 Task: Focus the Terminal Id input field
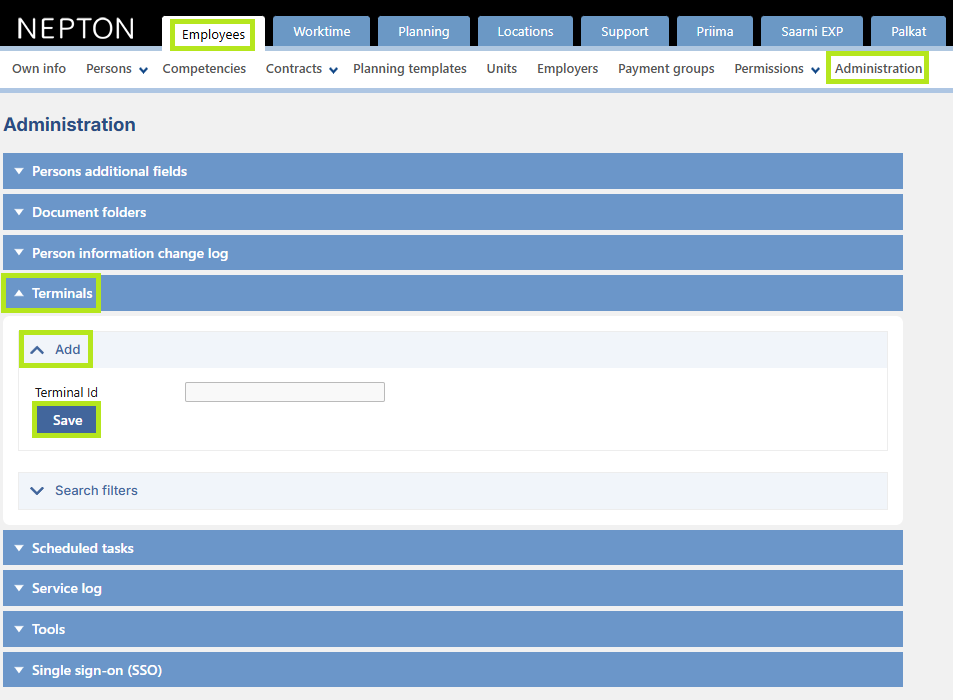coord(284,392)
